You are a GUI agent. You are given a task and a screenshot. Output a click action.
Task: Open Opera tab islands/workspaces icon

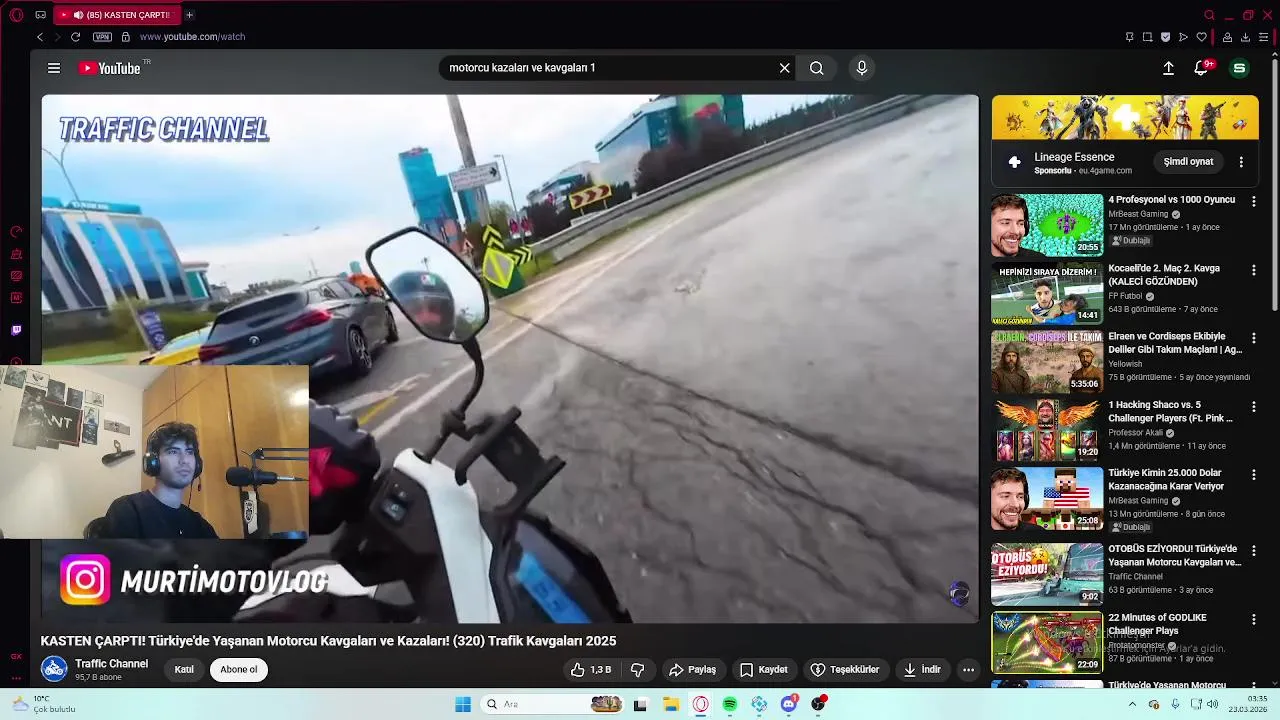tap(40, 15)
